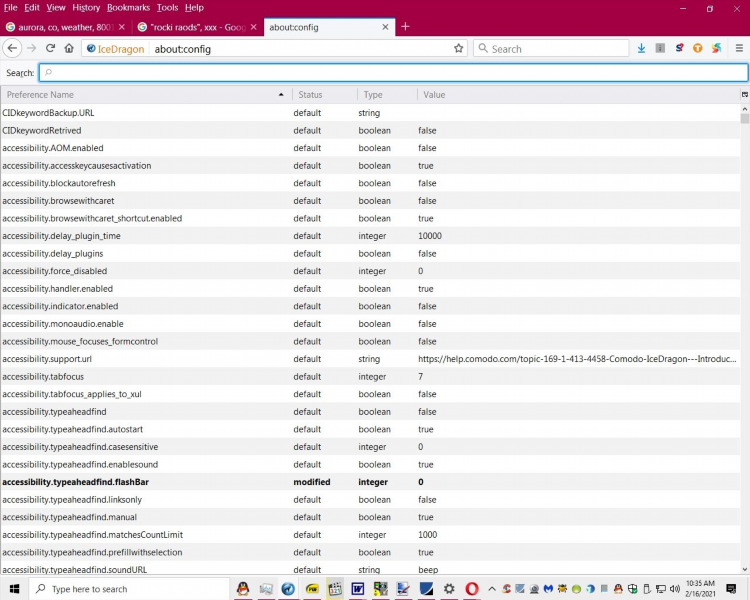
Task: Close the about:config tab
Action: pyautogui.click(x=385, y=27)
